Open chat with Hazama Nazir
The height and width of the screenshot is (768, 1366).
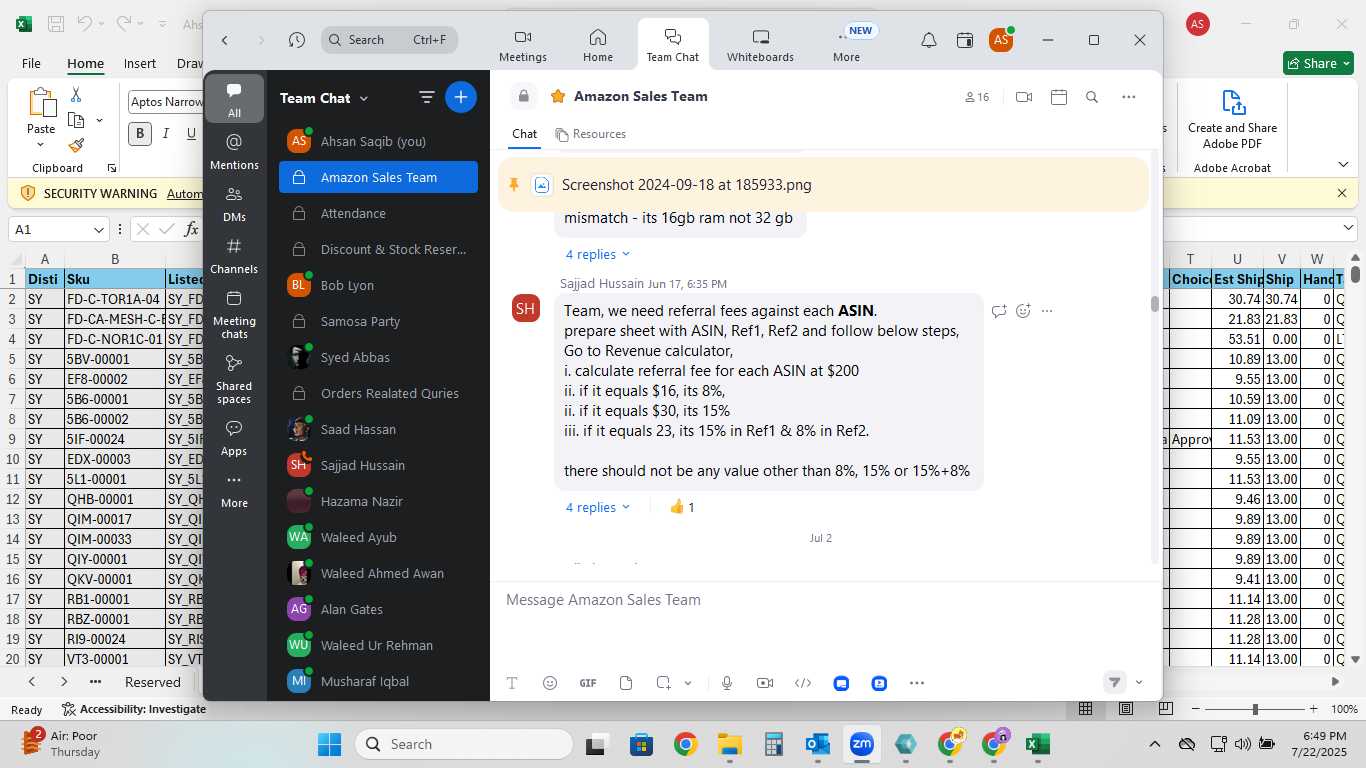point(378,501)
